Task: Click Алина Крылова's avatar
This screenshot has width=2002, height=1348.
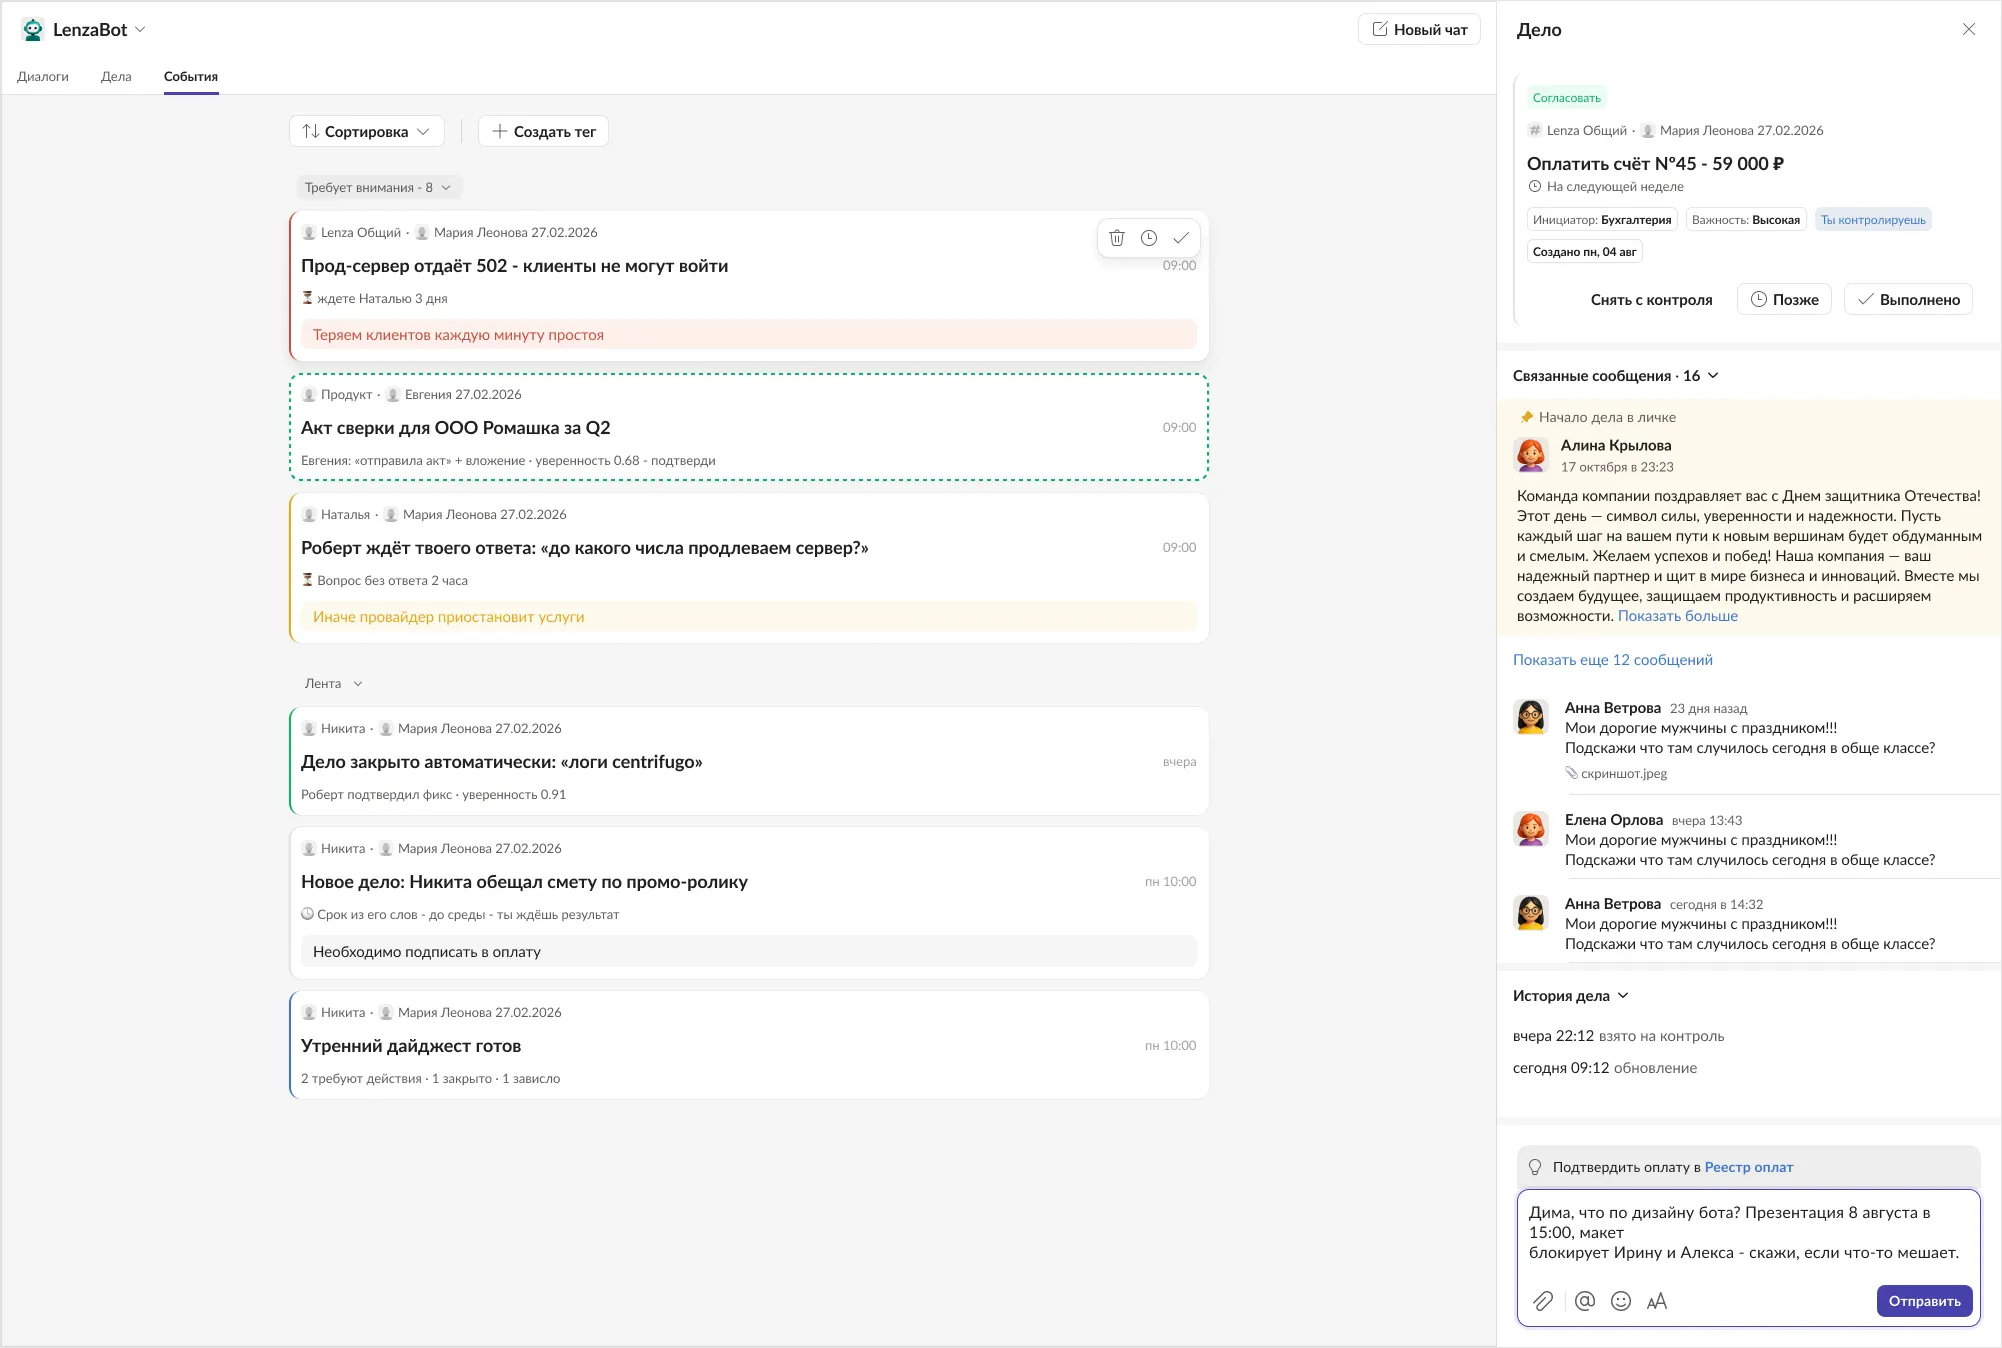Action: [1531, 455]
